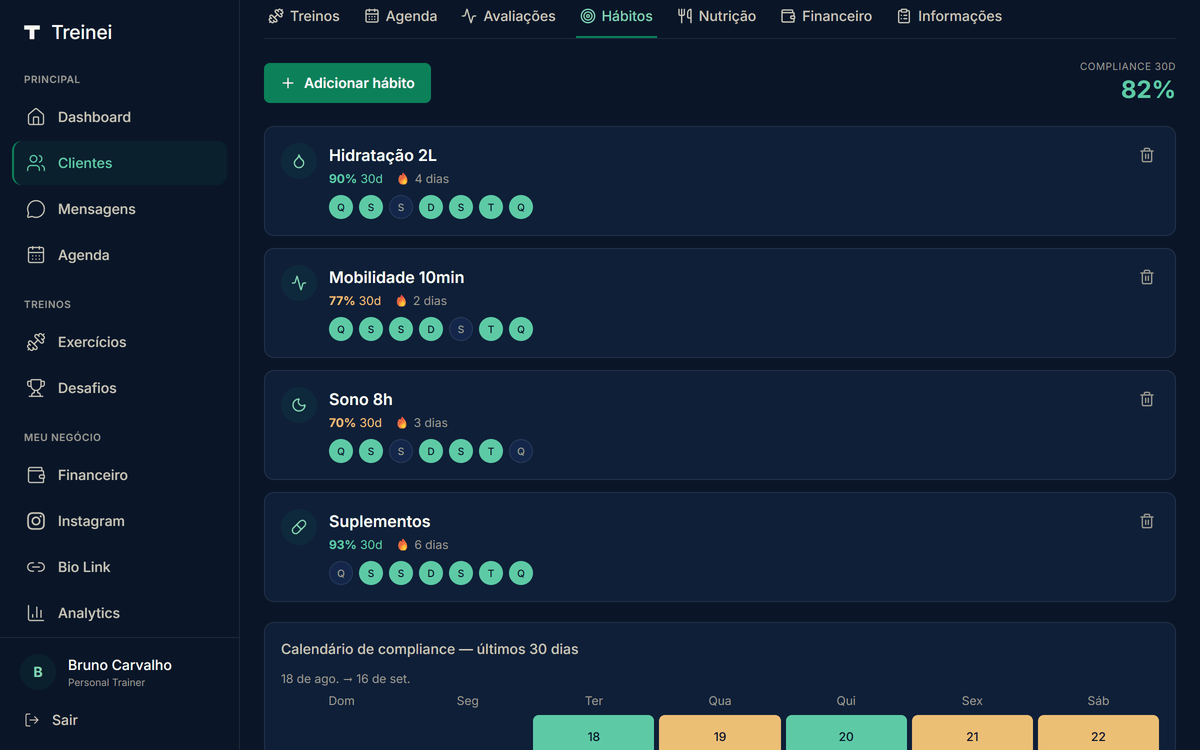Image resolution: width=1200 pixels, height=750 pixels.
Task: Click calendar day 18 cell
Action: (593, 733)
